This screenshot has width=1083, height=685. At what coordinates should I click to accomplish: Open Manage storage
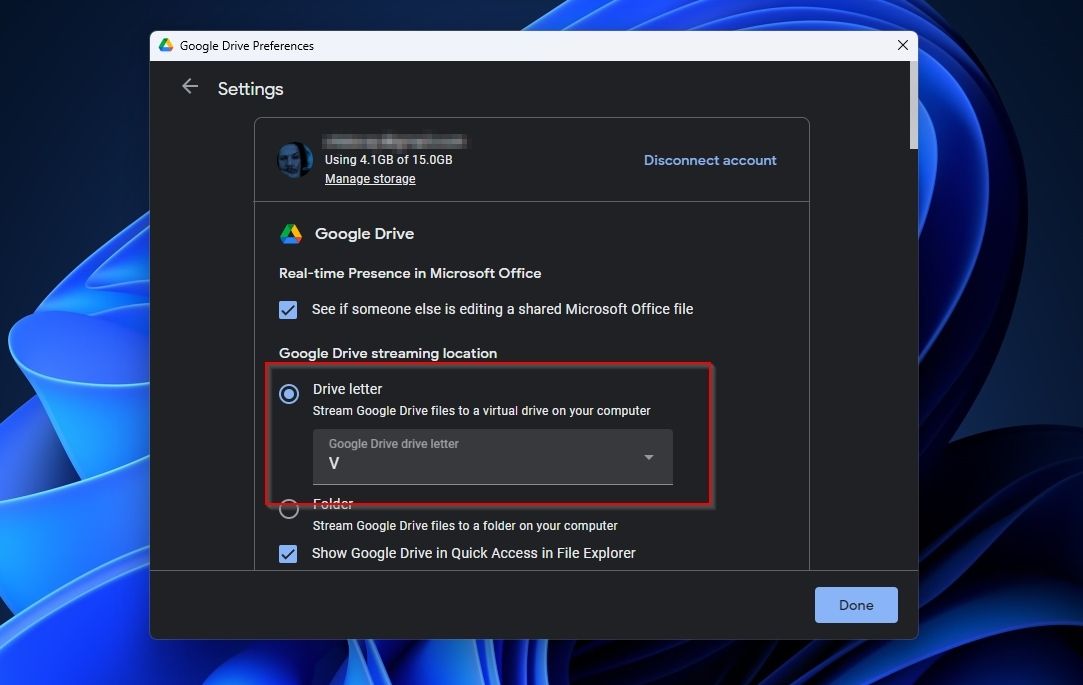click(x=370, y=178)
